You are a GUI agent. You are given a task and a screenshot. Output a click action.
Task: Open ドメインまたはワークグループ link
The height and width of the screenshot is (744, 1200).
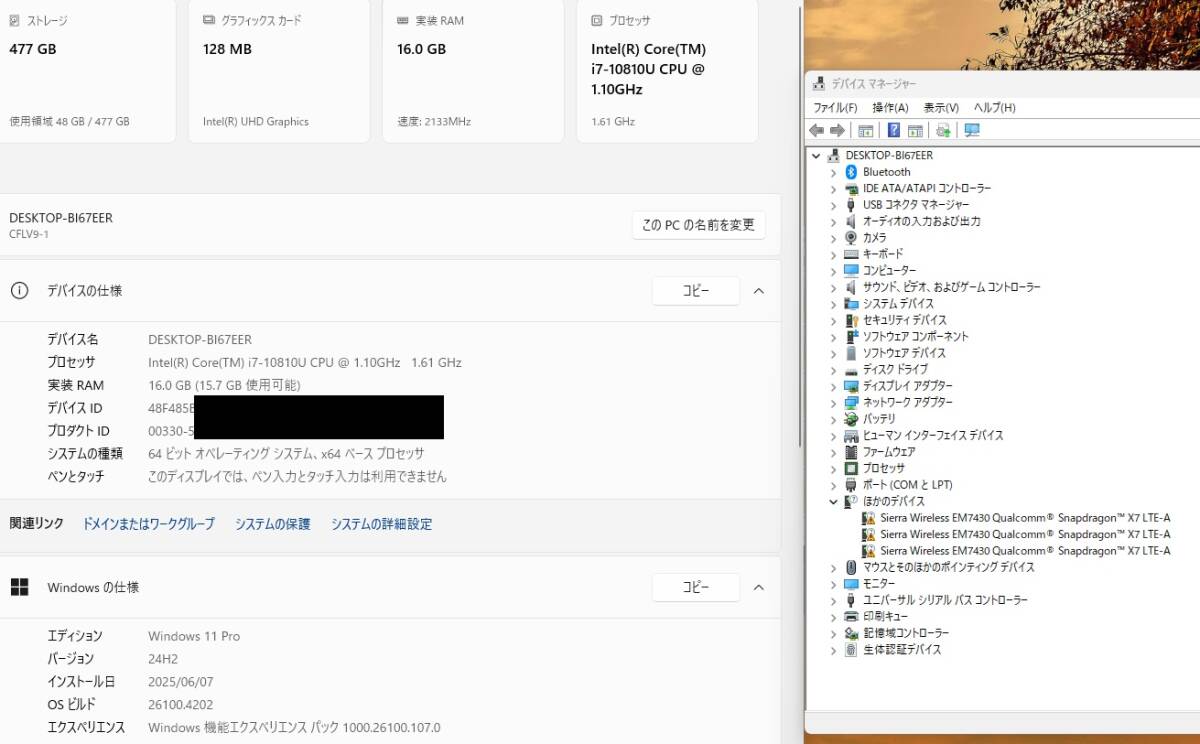(149, 524)
